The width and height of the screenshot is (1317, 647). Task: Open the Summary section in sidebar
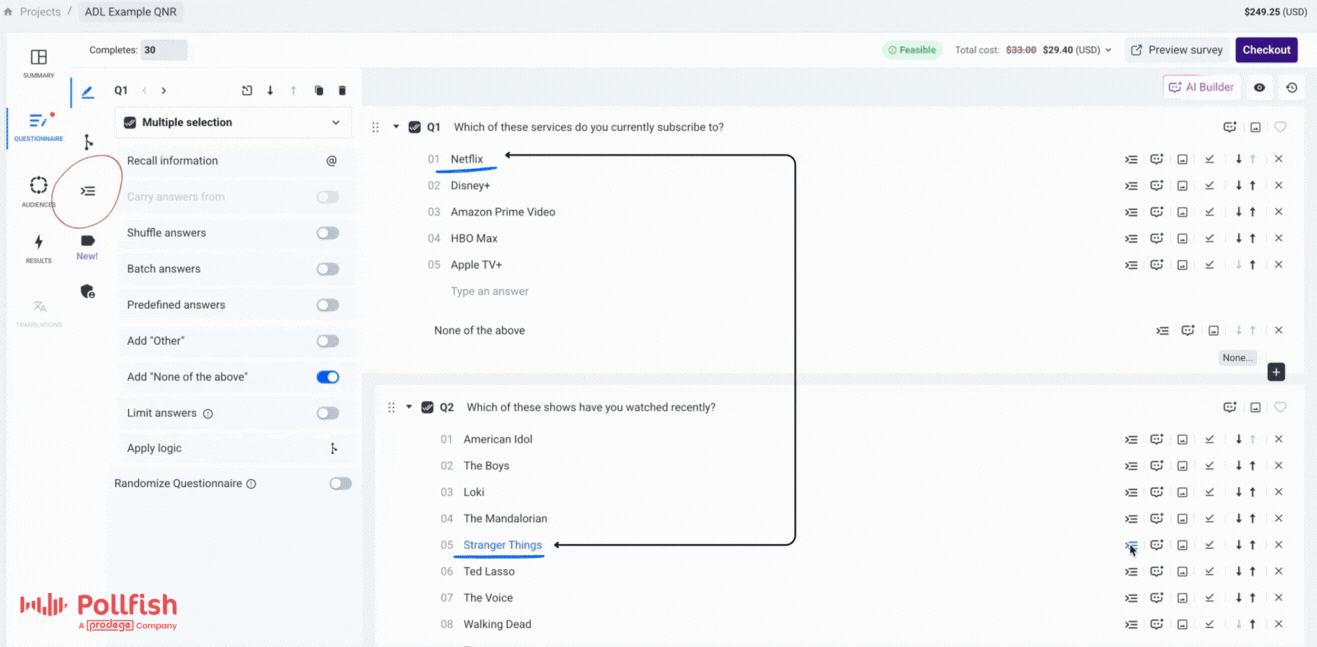(39, 63)
